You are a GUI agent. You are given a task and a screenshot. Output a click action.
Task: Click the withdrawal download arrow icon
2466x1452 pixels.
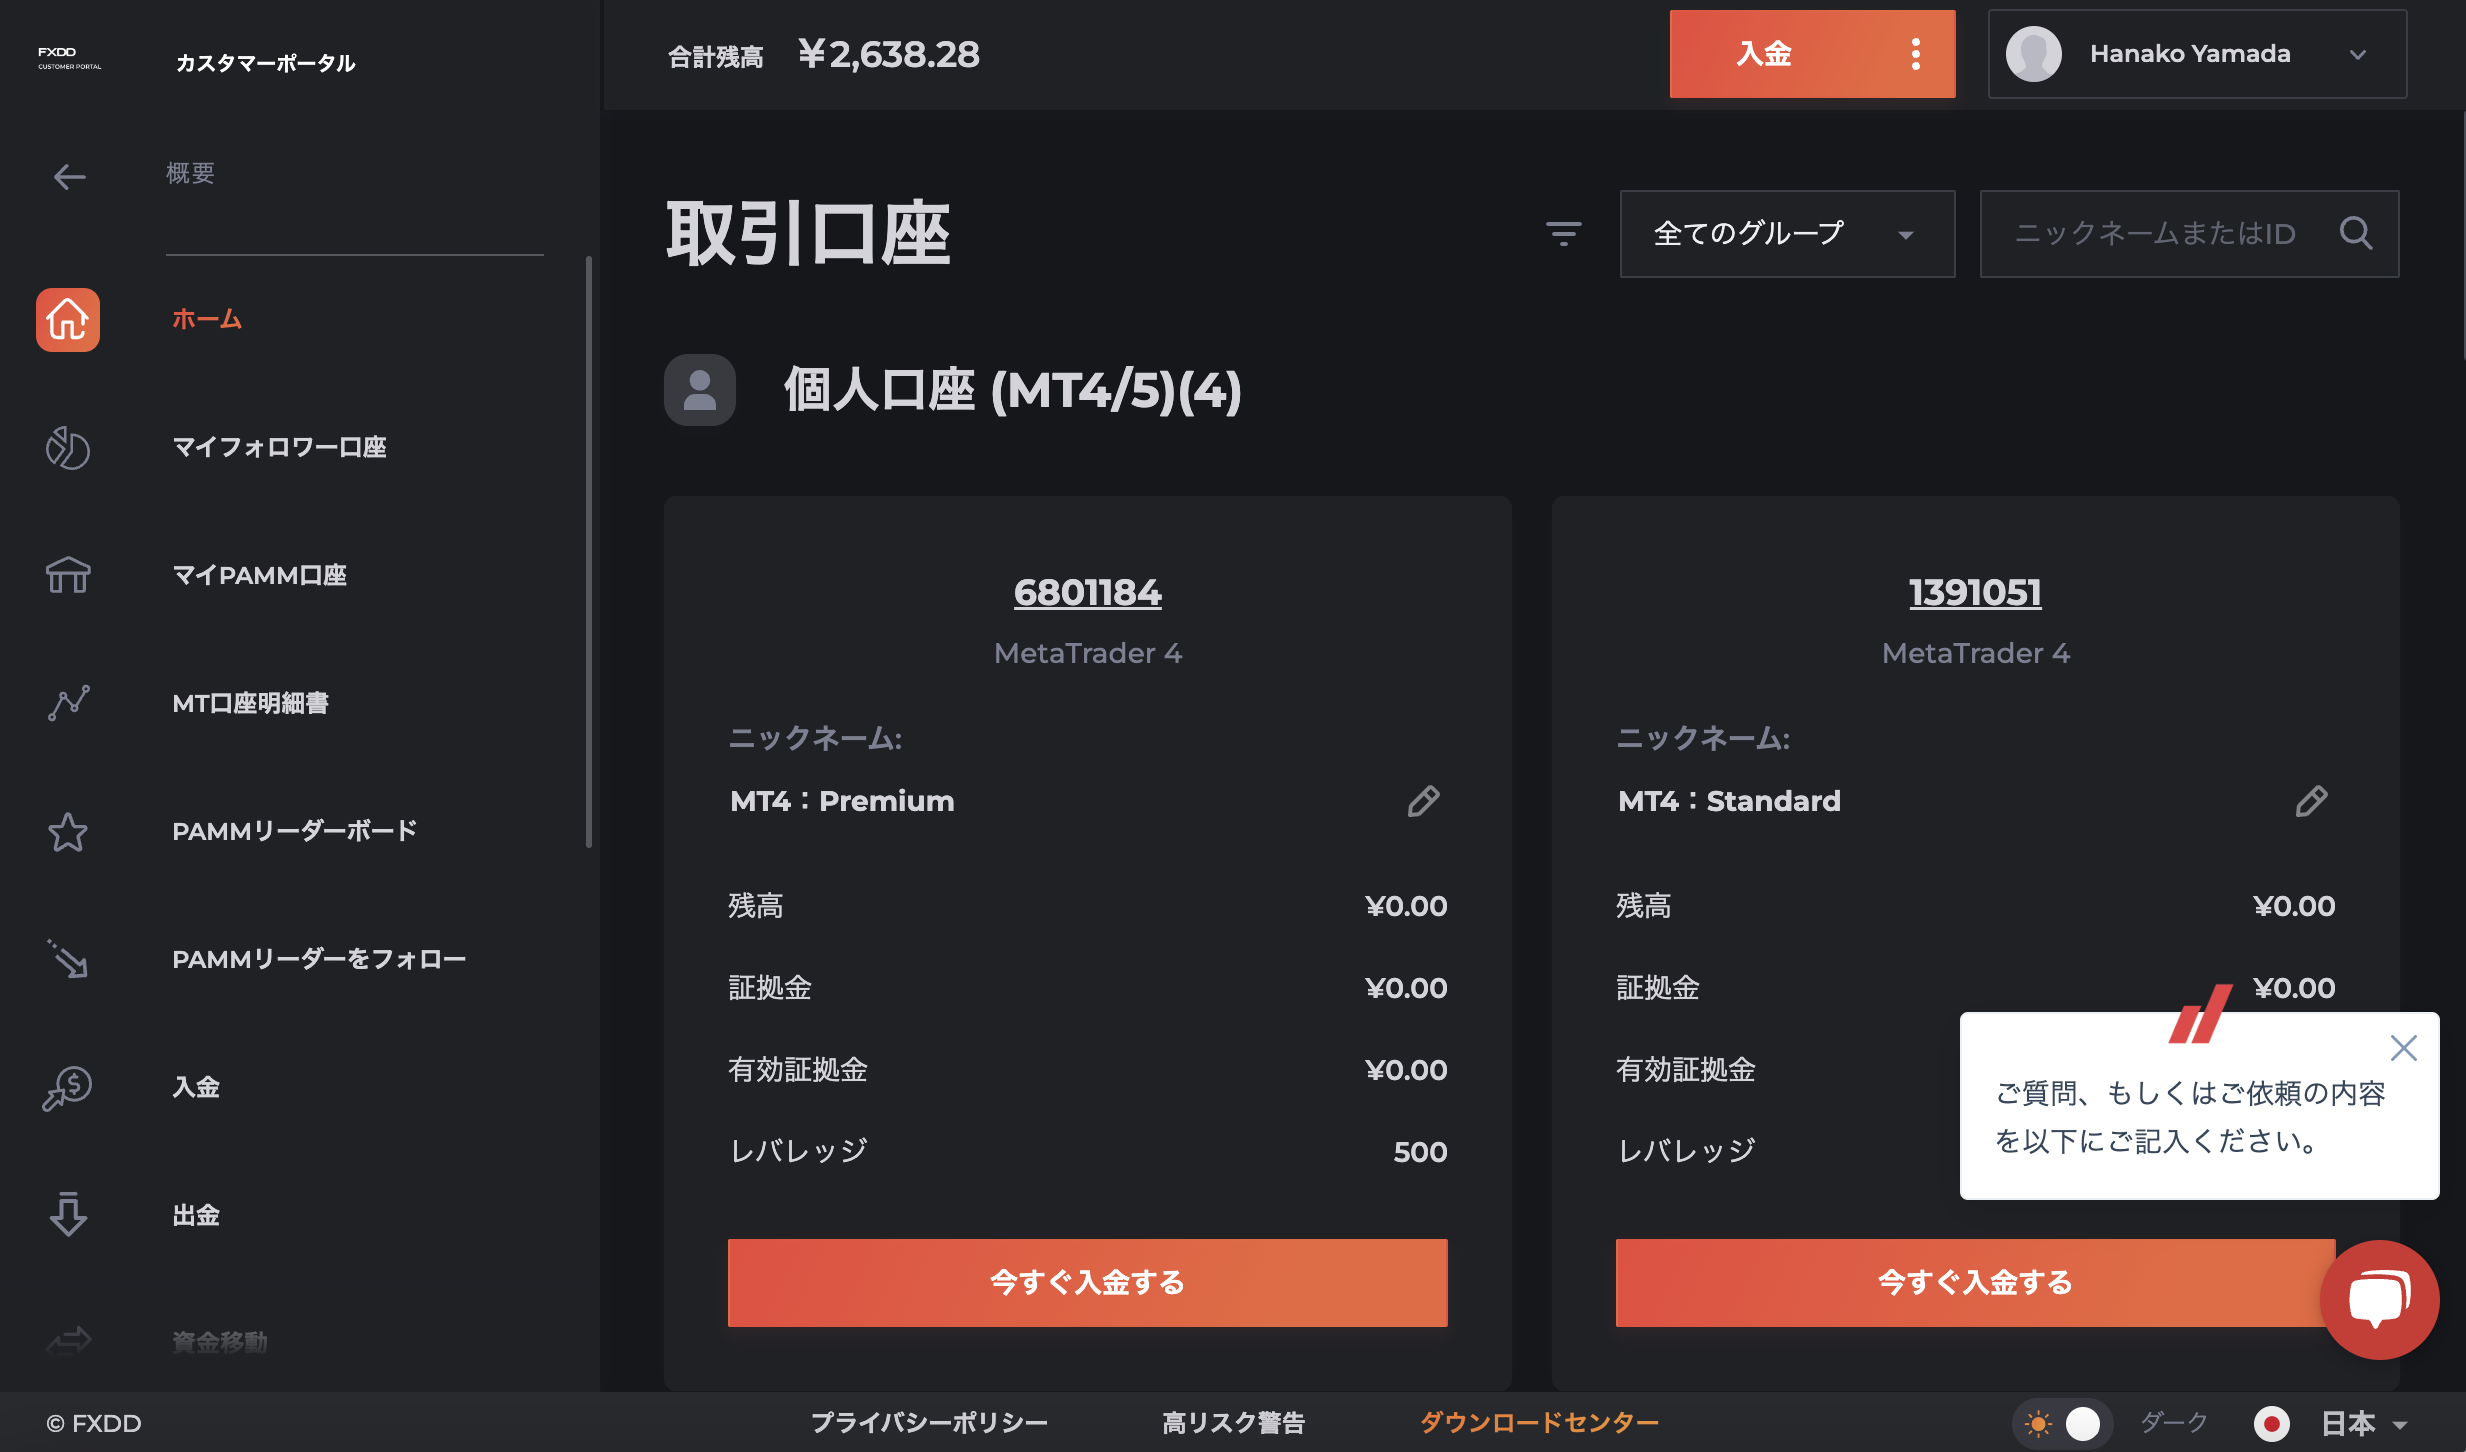pos(68,1214)
